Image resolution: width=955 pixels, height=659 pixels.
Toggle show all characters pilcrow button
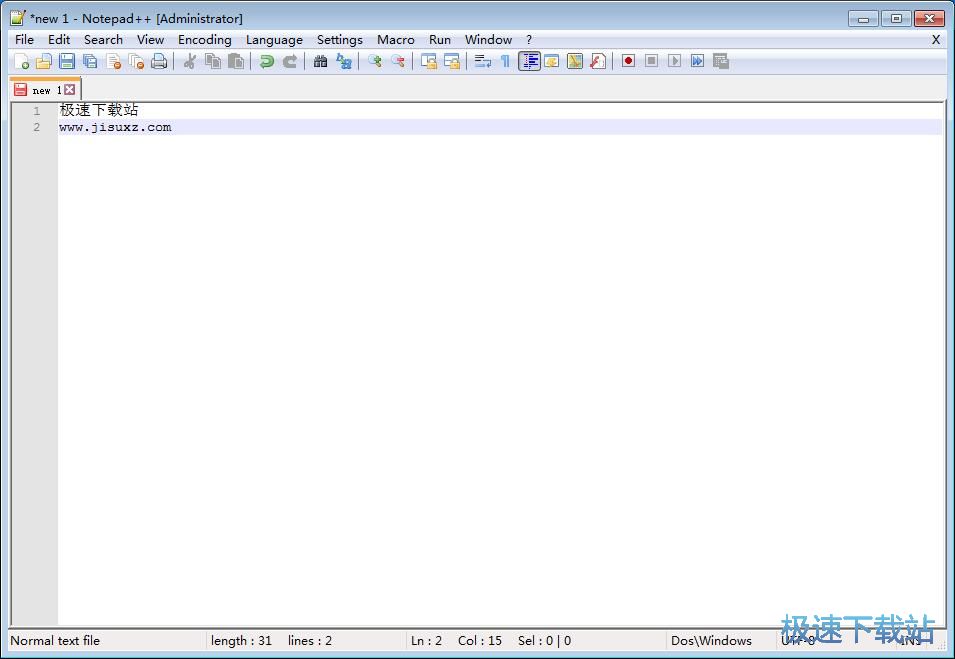(505, 61)
